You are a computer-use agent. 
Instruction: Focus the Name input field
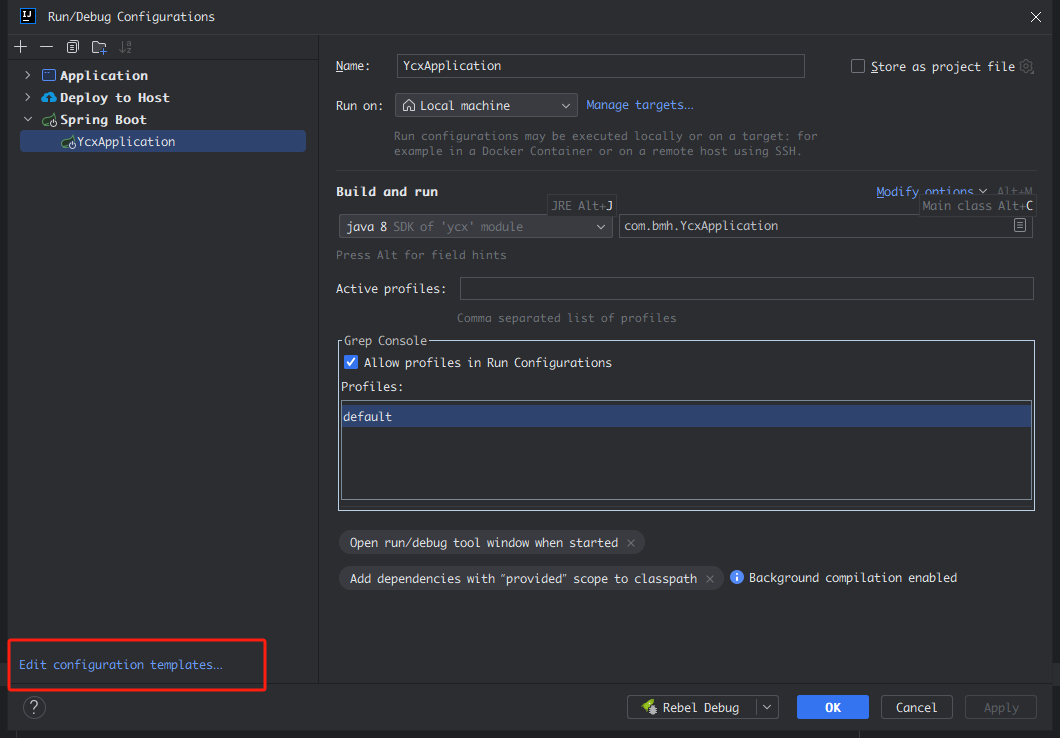[600, 66]
